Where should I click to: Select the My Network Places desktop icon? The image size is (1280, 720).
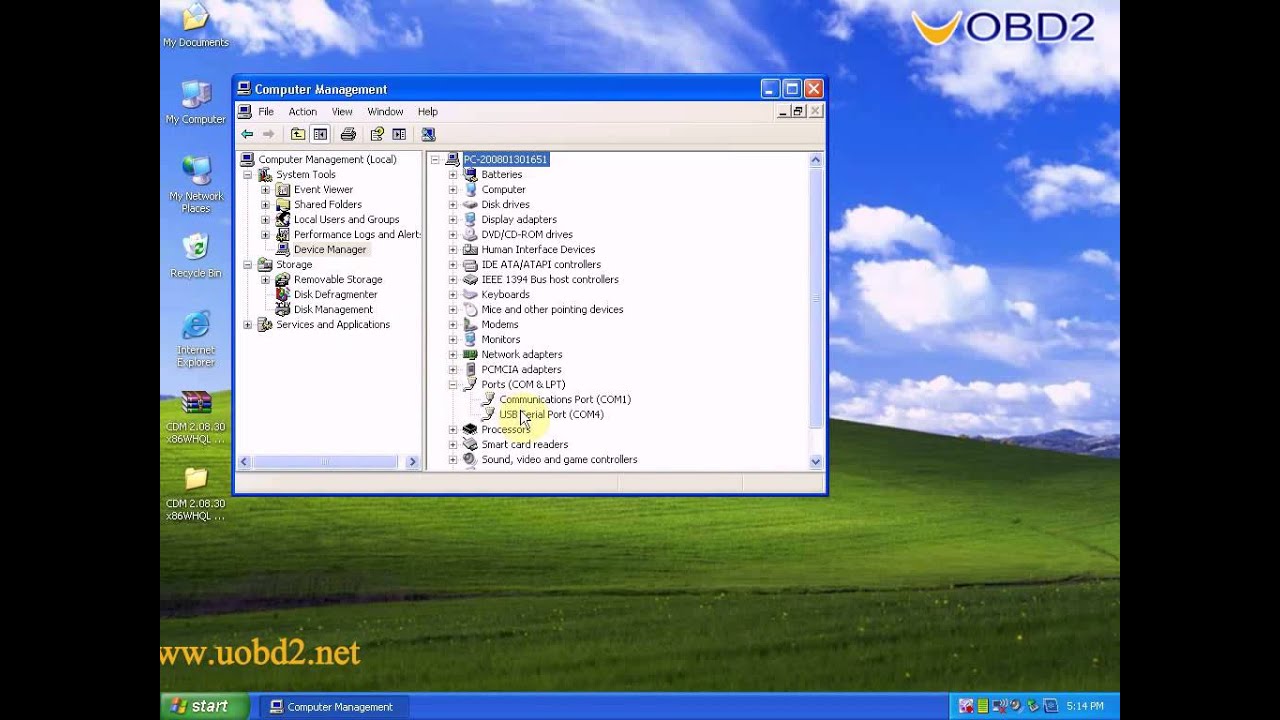(x=196, y=185)
